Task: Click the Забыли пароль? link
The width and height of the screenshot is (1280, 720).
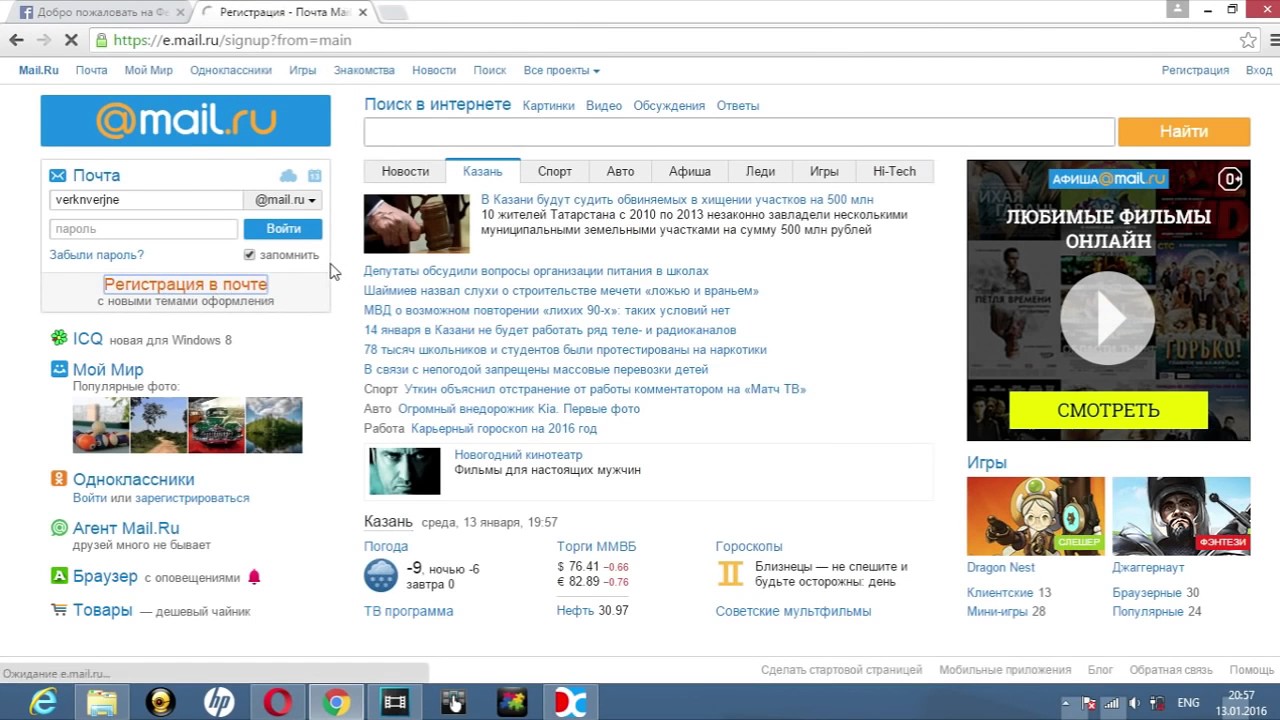Action: click(x=97, y=255)
